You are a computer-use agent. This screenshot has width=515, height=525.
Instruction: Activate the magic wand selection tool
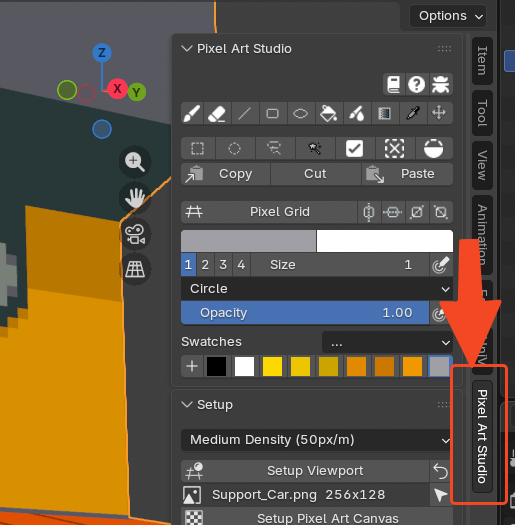point(315,148)
